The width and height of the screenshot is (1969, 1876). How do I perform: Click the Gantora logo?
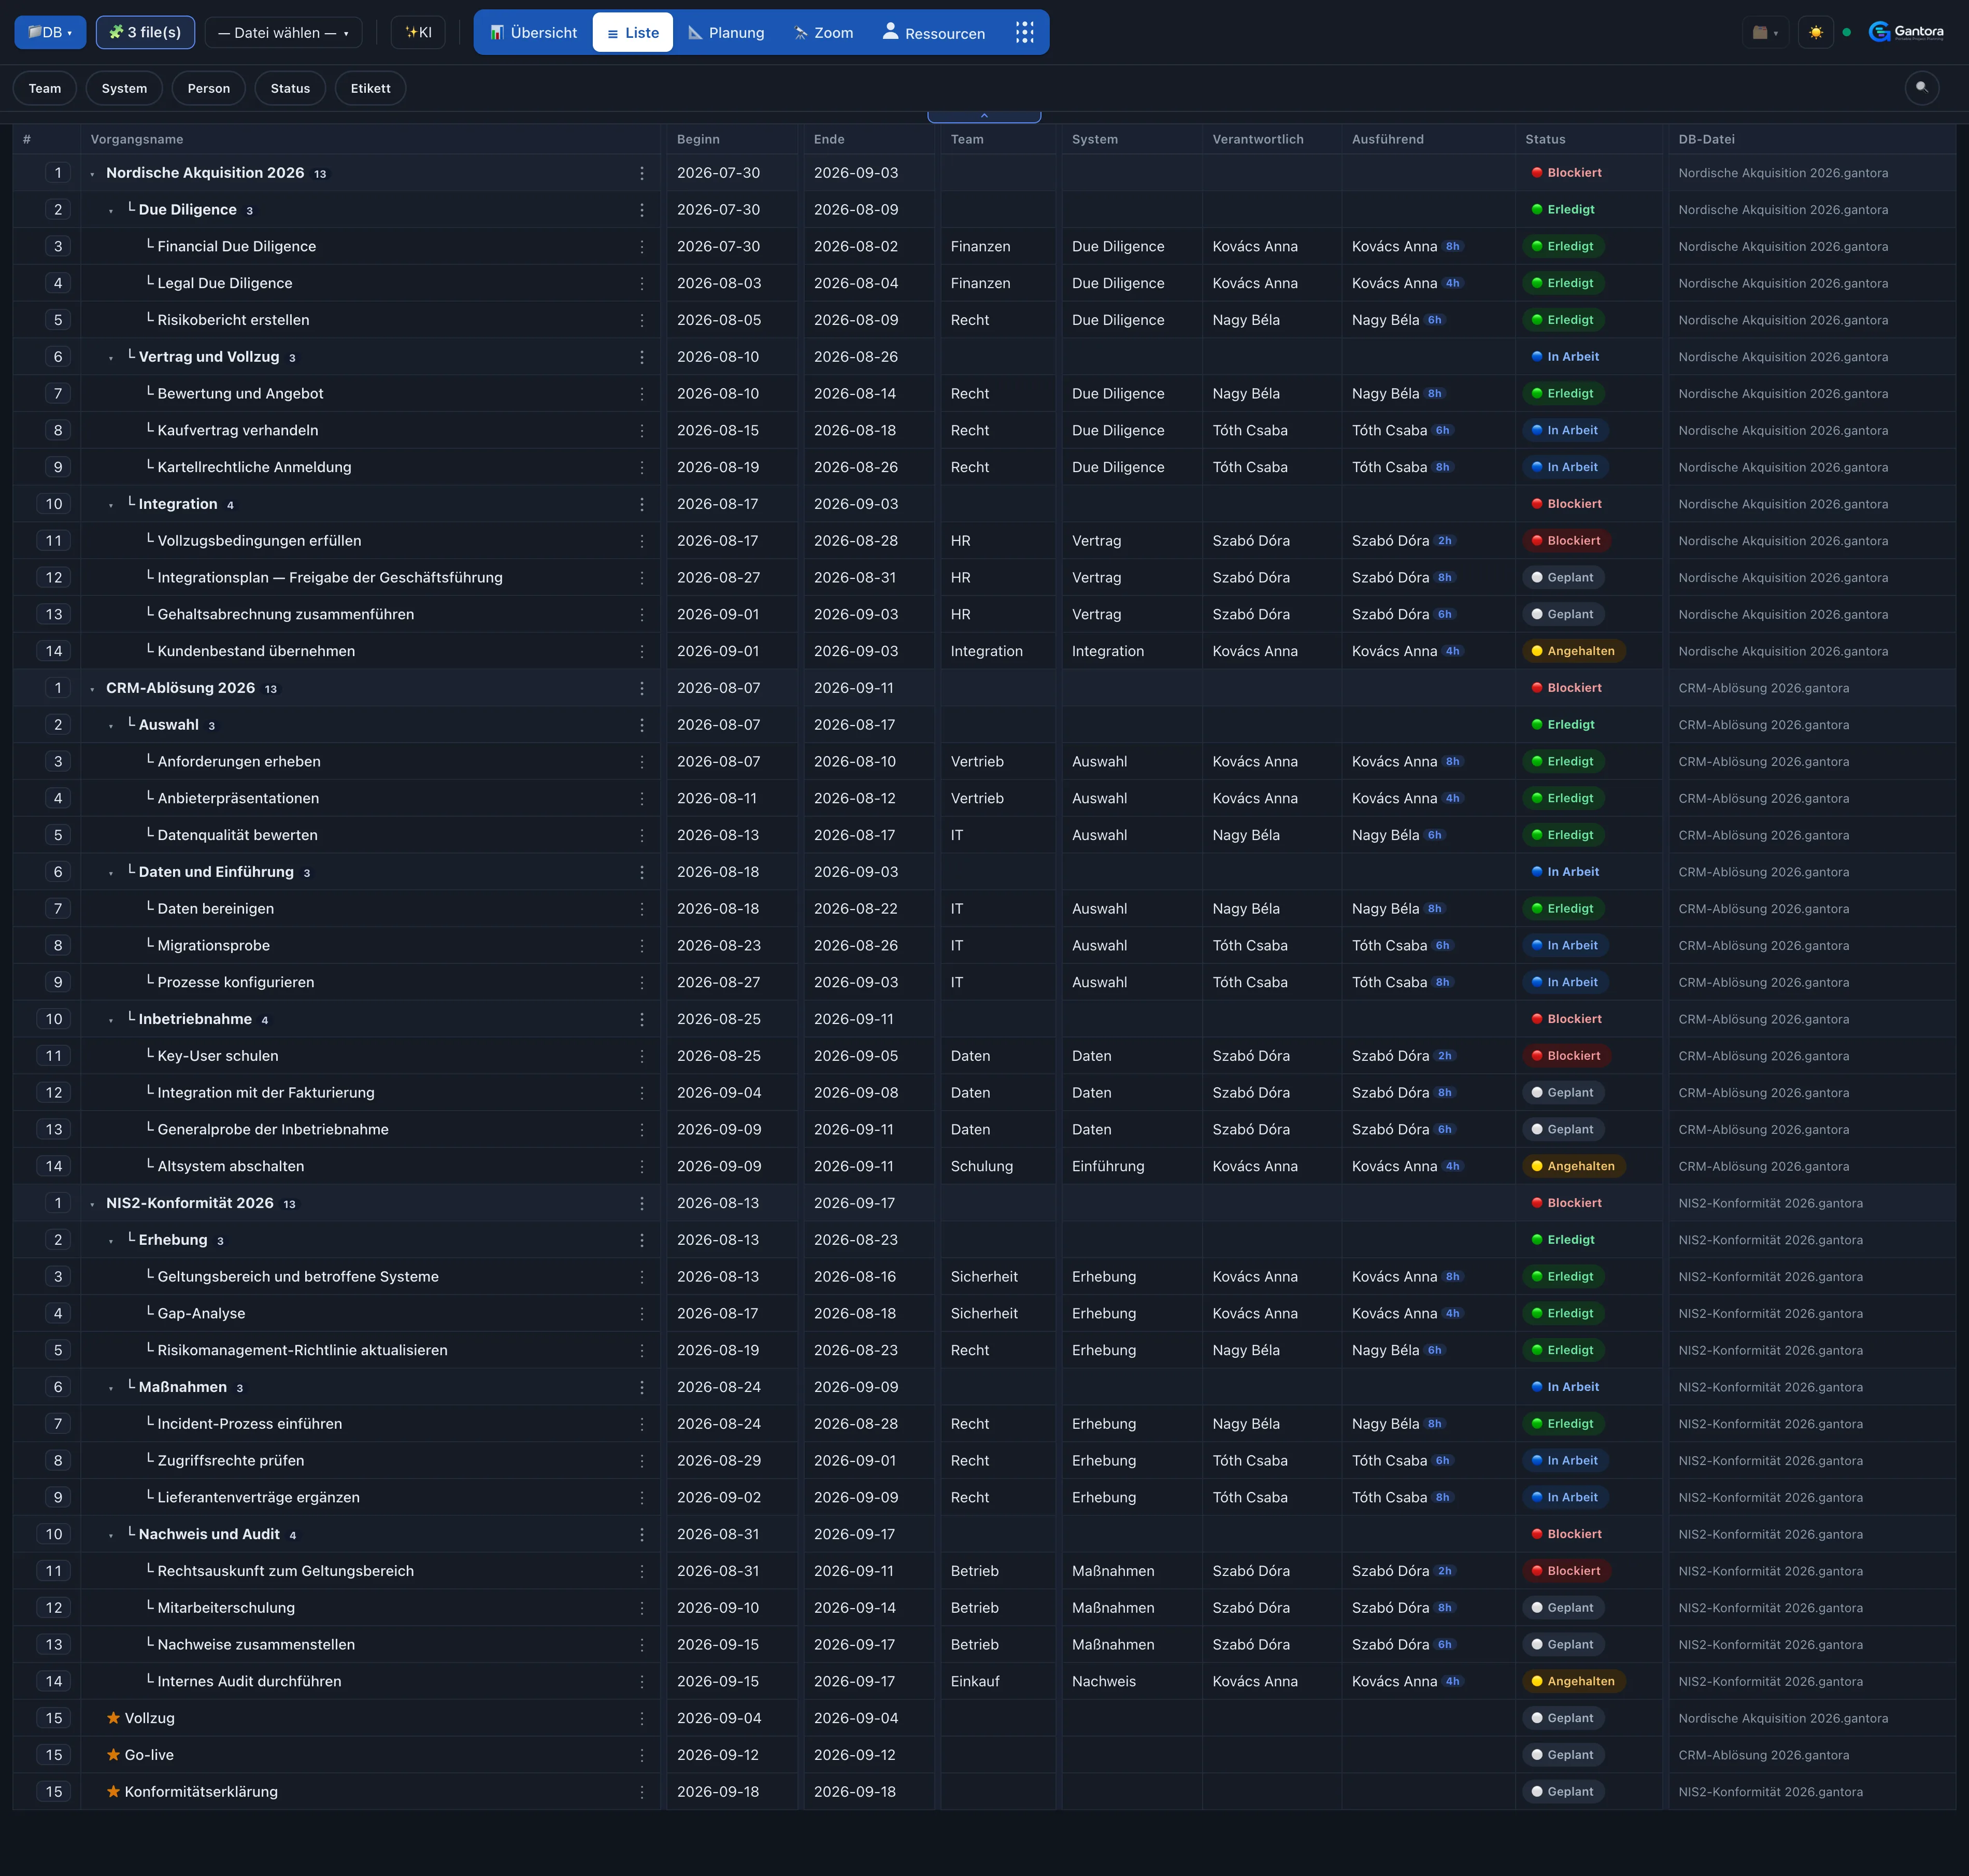[1906, 32]
